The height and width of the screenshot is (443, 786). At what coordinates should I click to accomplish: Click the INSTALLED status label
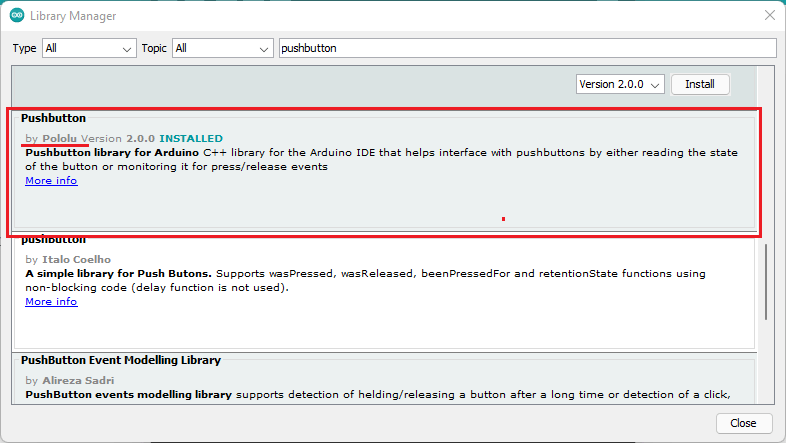pyautogui.click(x=191, y=138)
